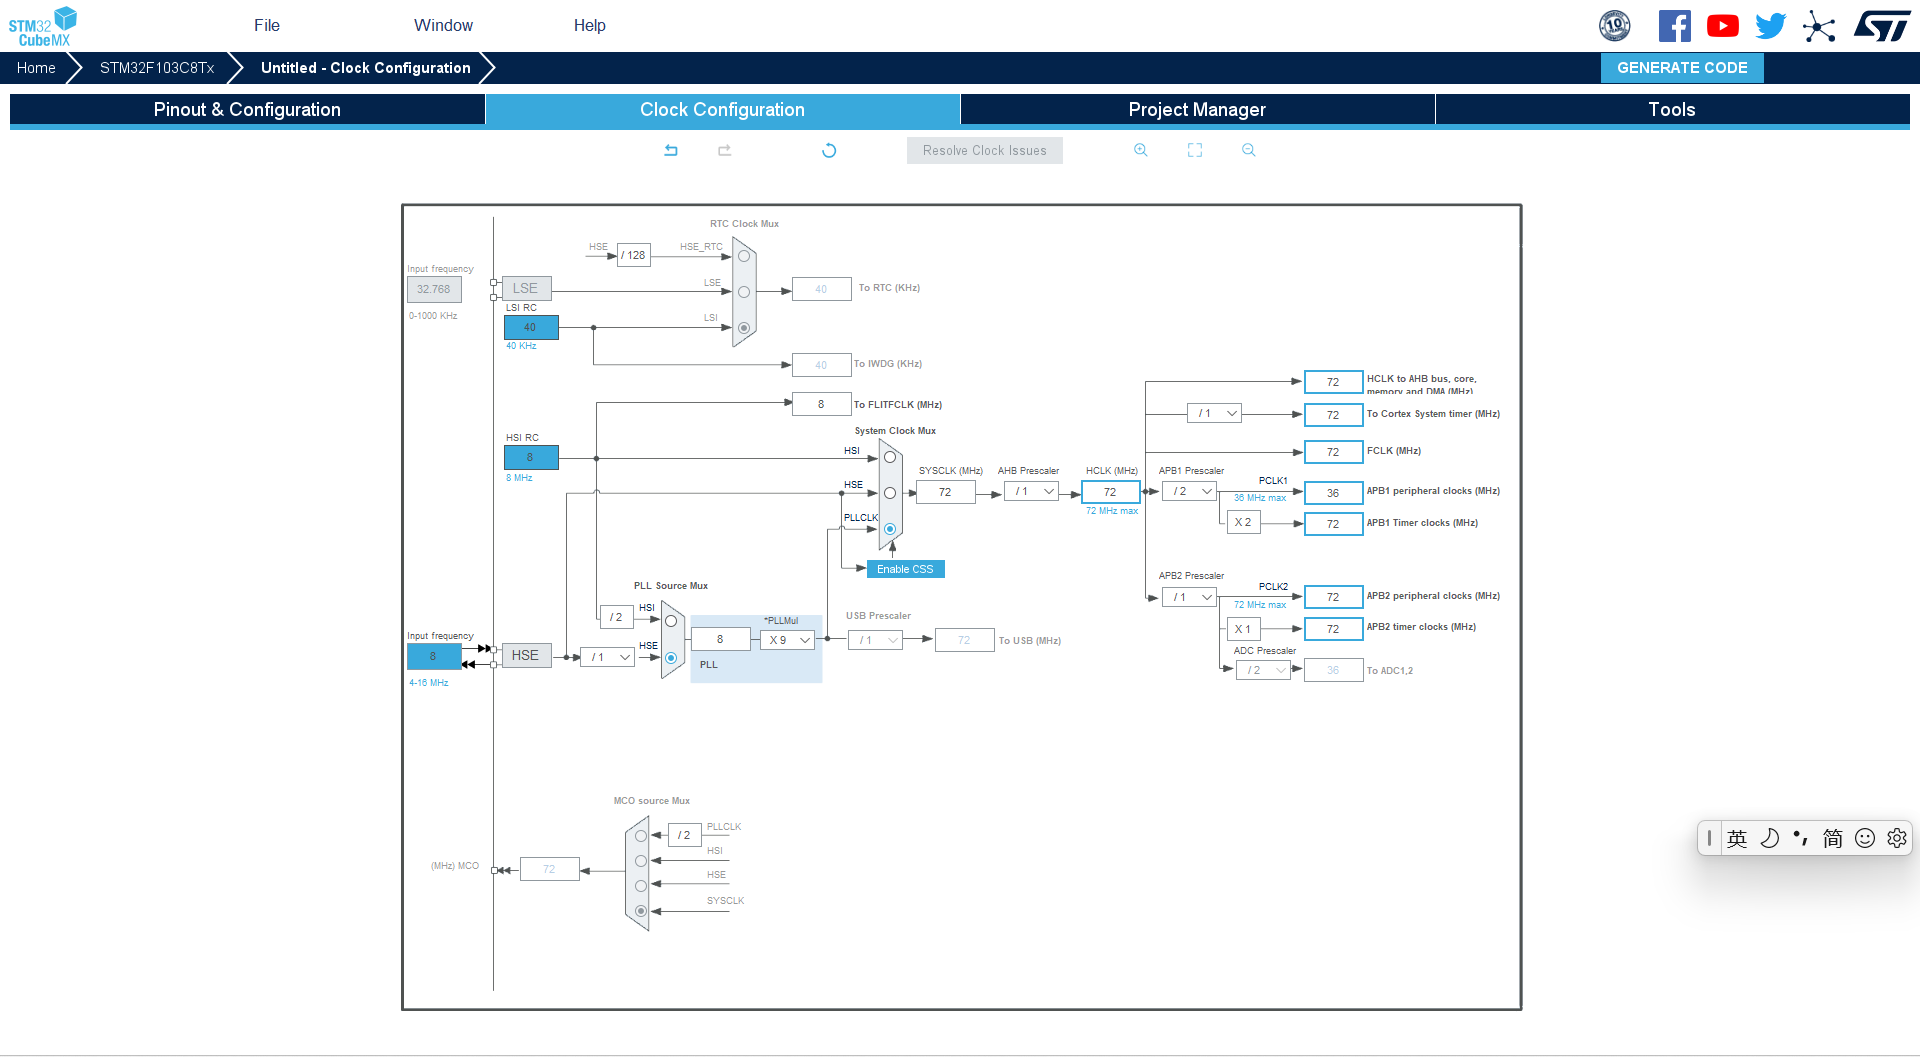
Task: Open the ST Facebook page icon
Action: pos(1675,26)
